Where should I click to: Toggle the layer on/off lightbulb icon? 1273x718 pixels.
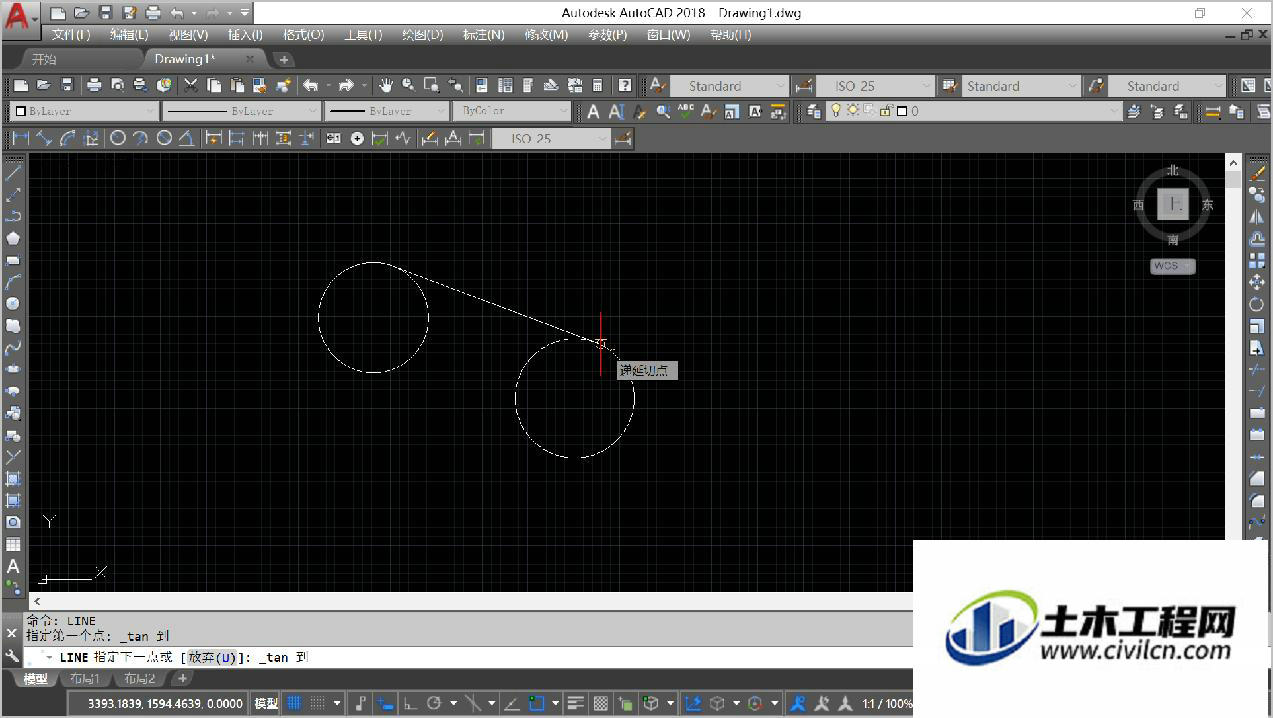point(836,111)
